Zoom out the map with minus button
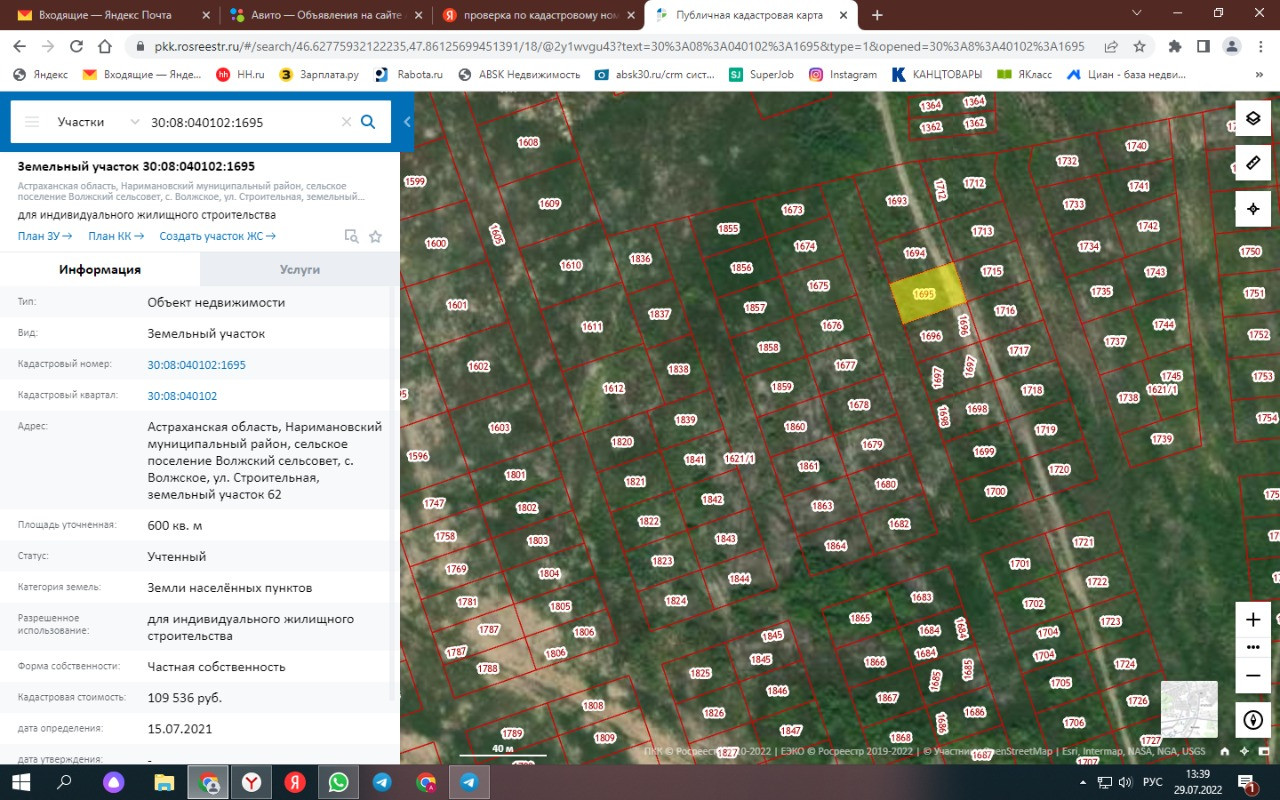 click(x=1252, y=675)
